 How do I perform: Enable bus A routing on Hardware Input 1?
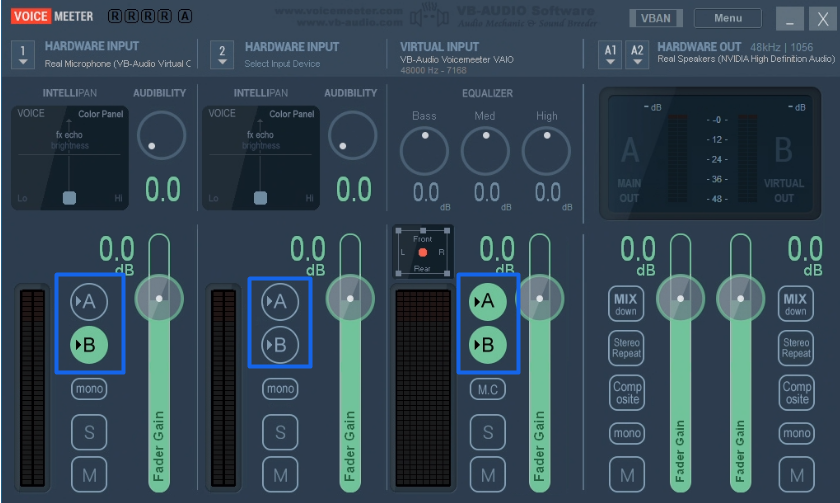pos(89,302)
